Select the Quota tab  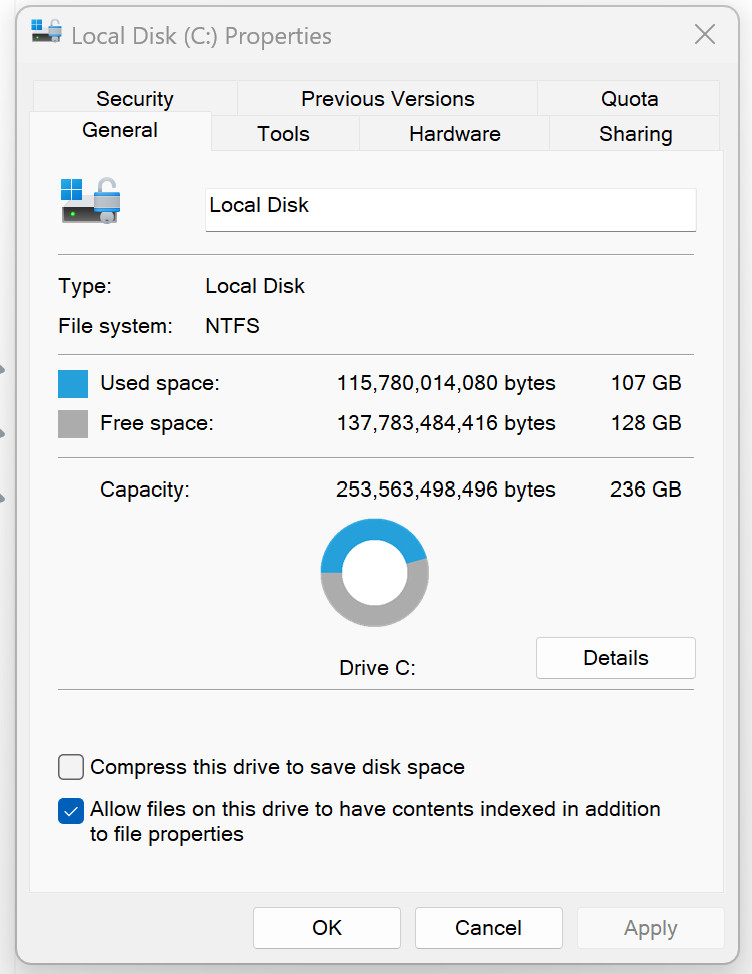pos(629,99)
